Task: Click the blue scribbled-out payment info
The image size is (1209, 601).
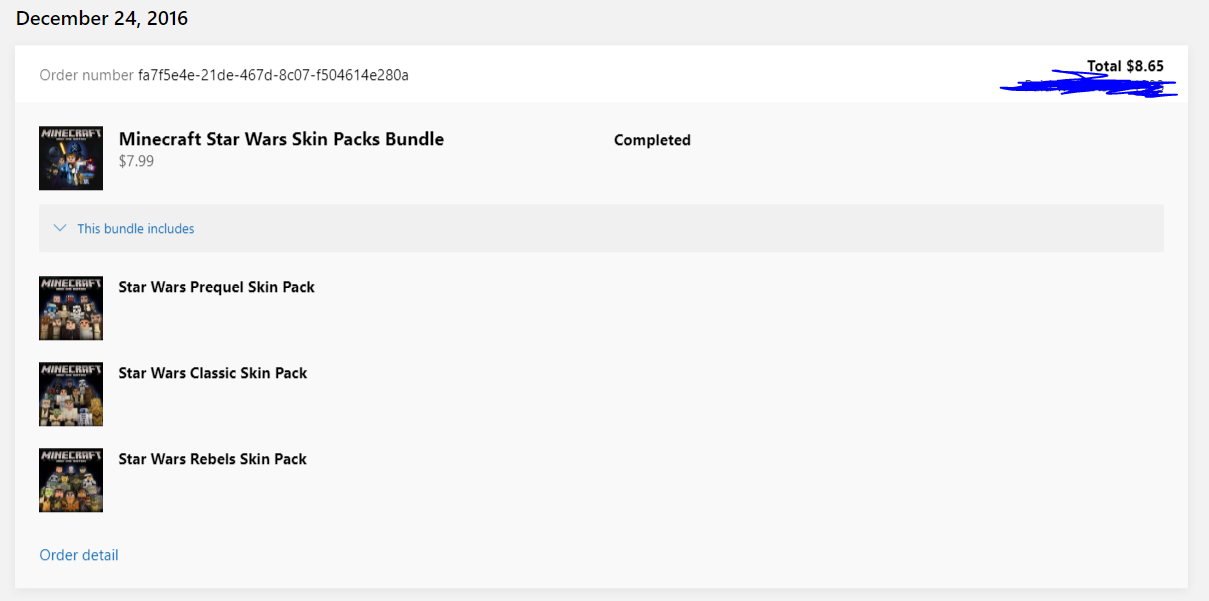Action: tap(1088, 86)
